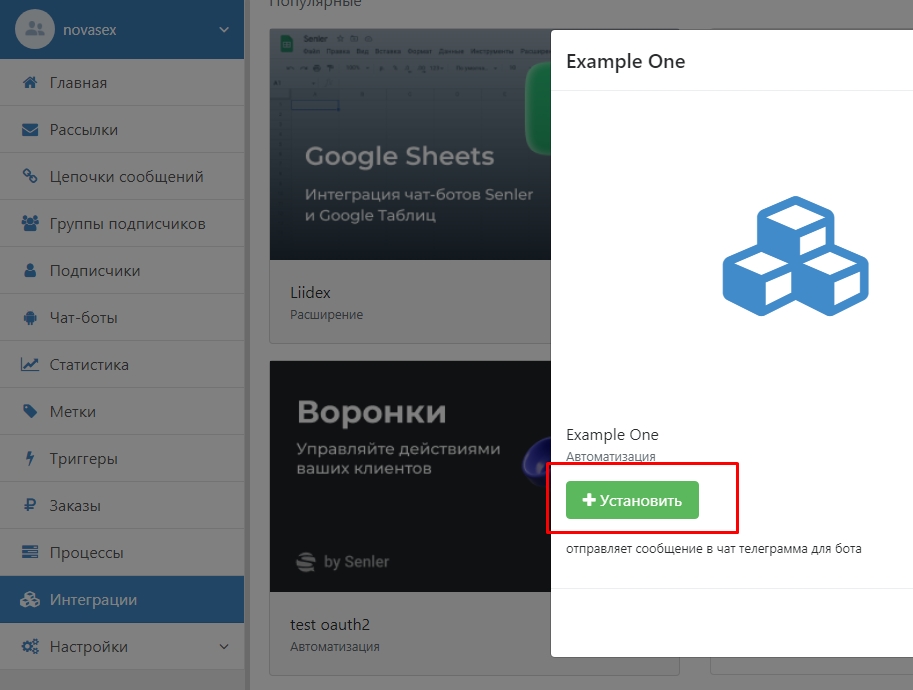Click the Google Sheets banner thumbnail

(x=410, y=145)
